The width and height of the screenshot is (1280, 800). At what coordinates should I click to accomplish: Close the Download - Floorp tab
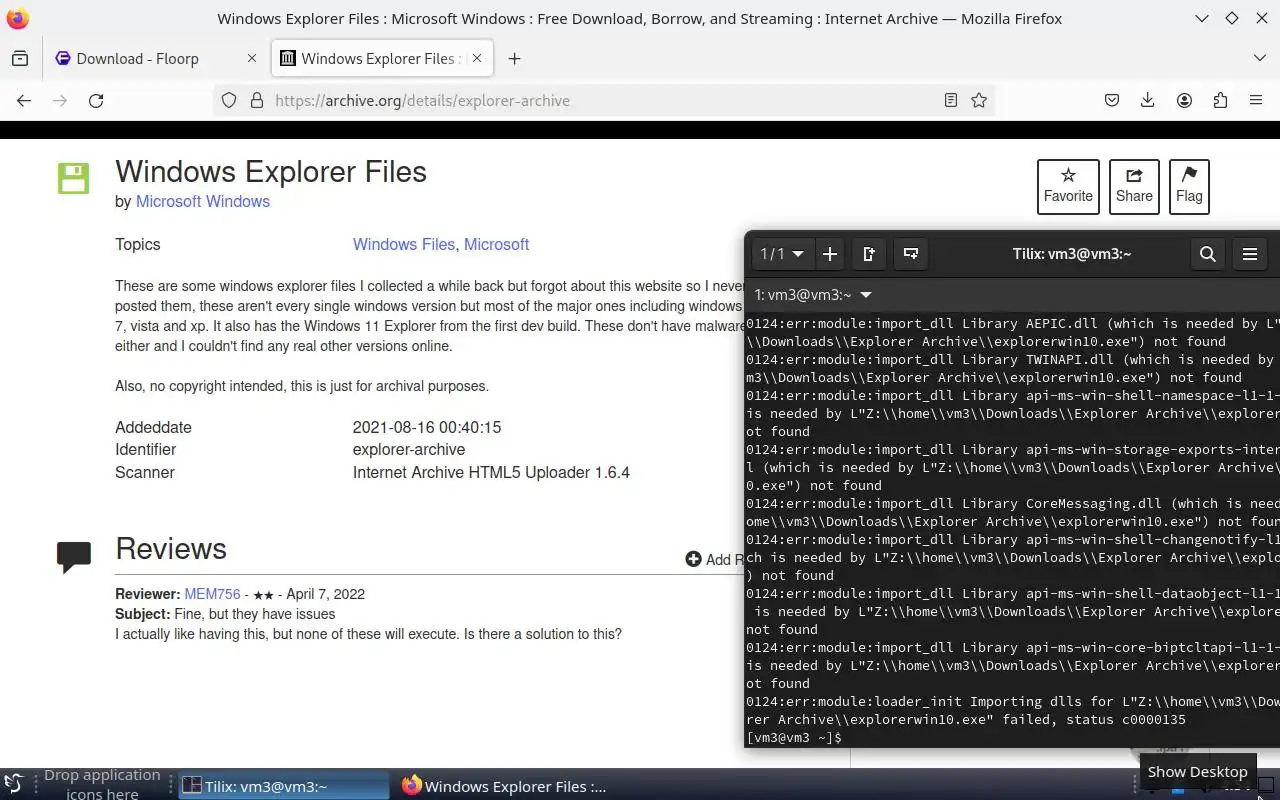(x=252, y=58)
